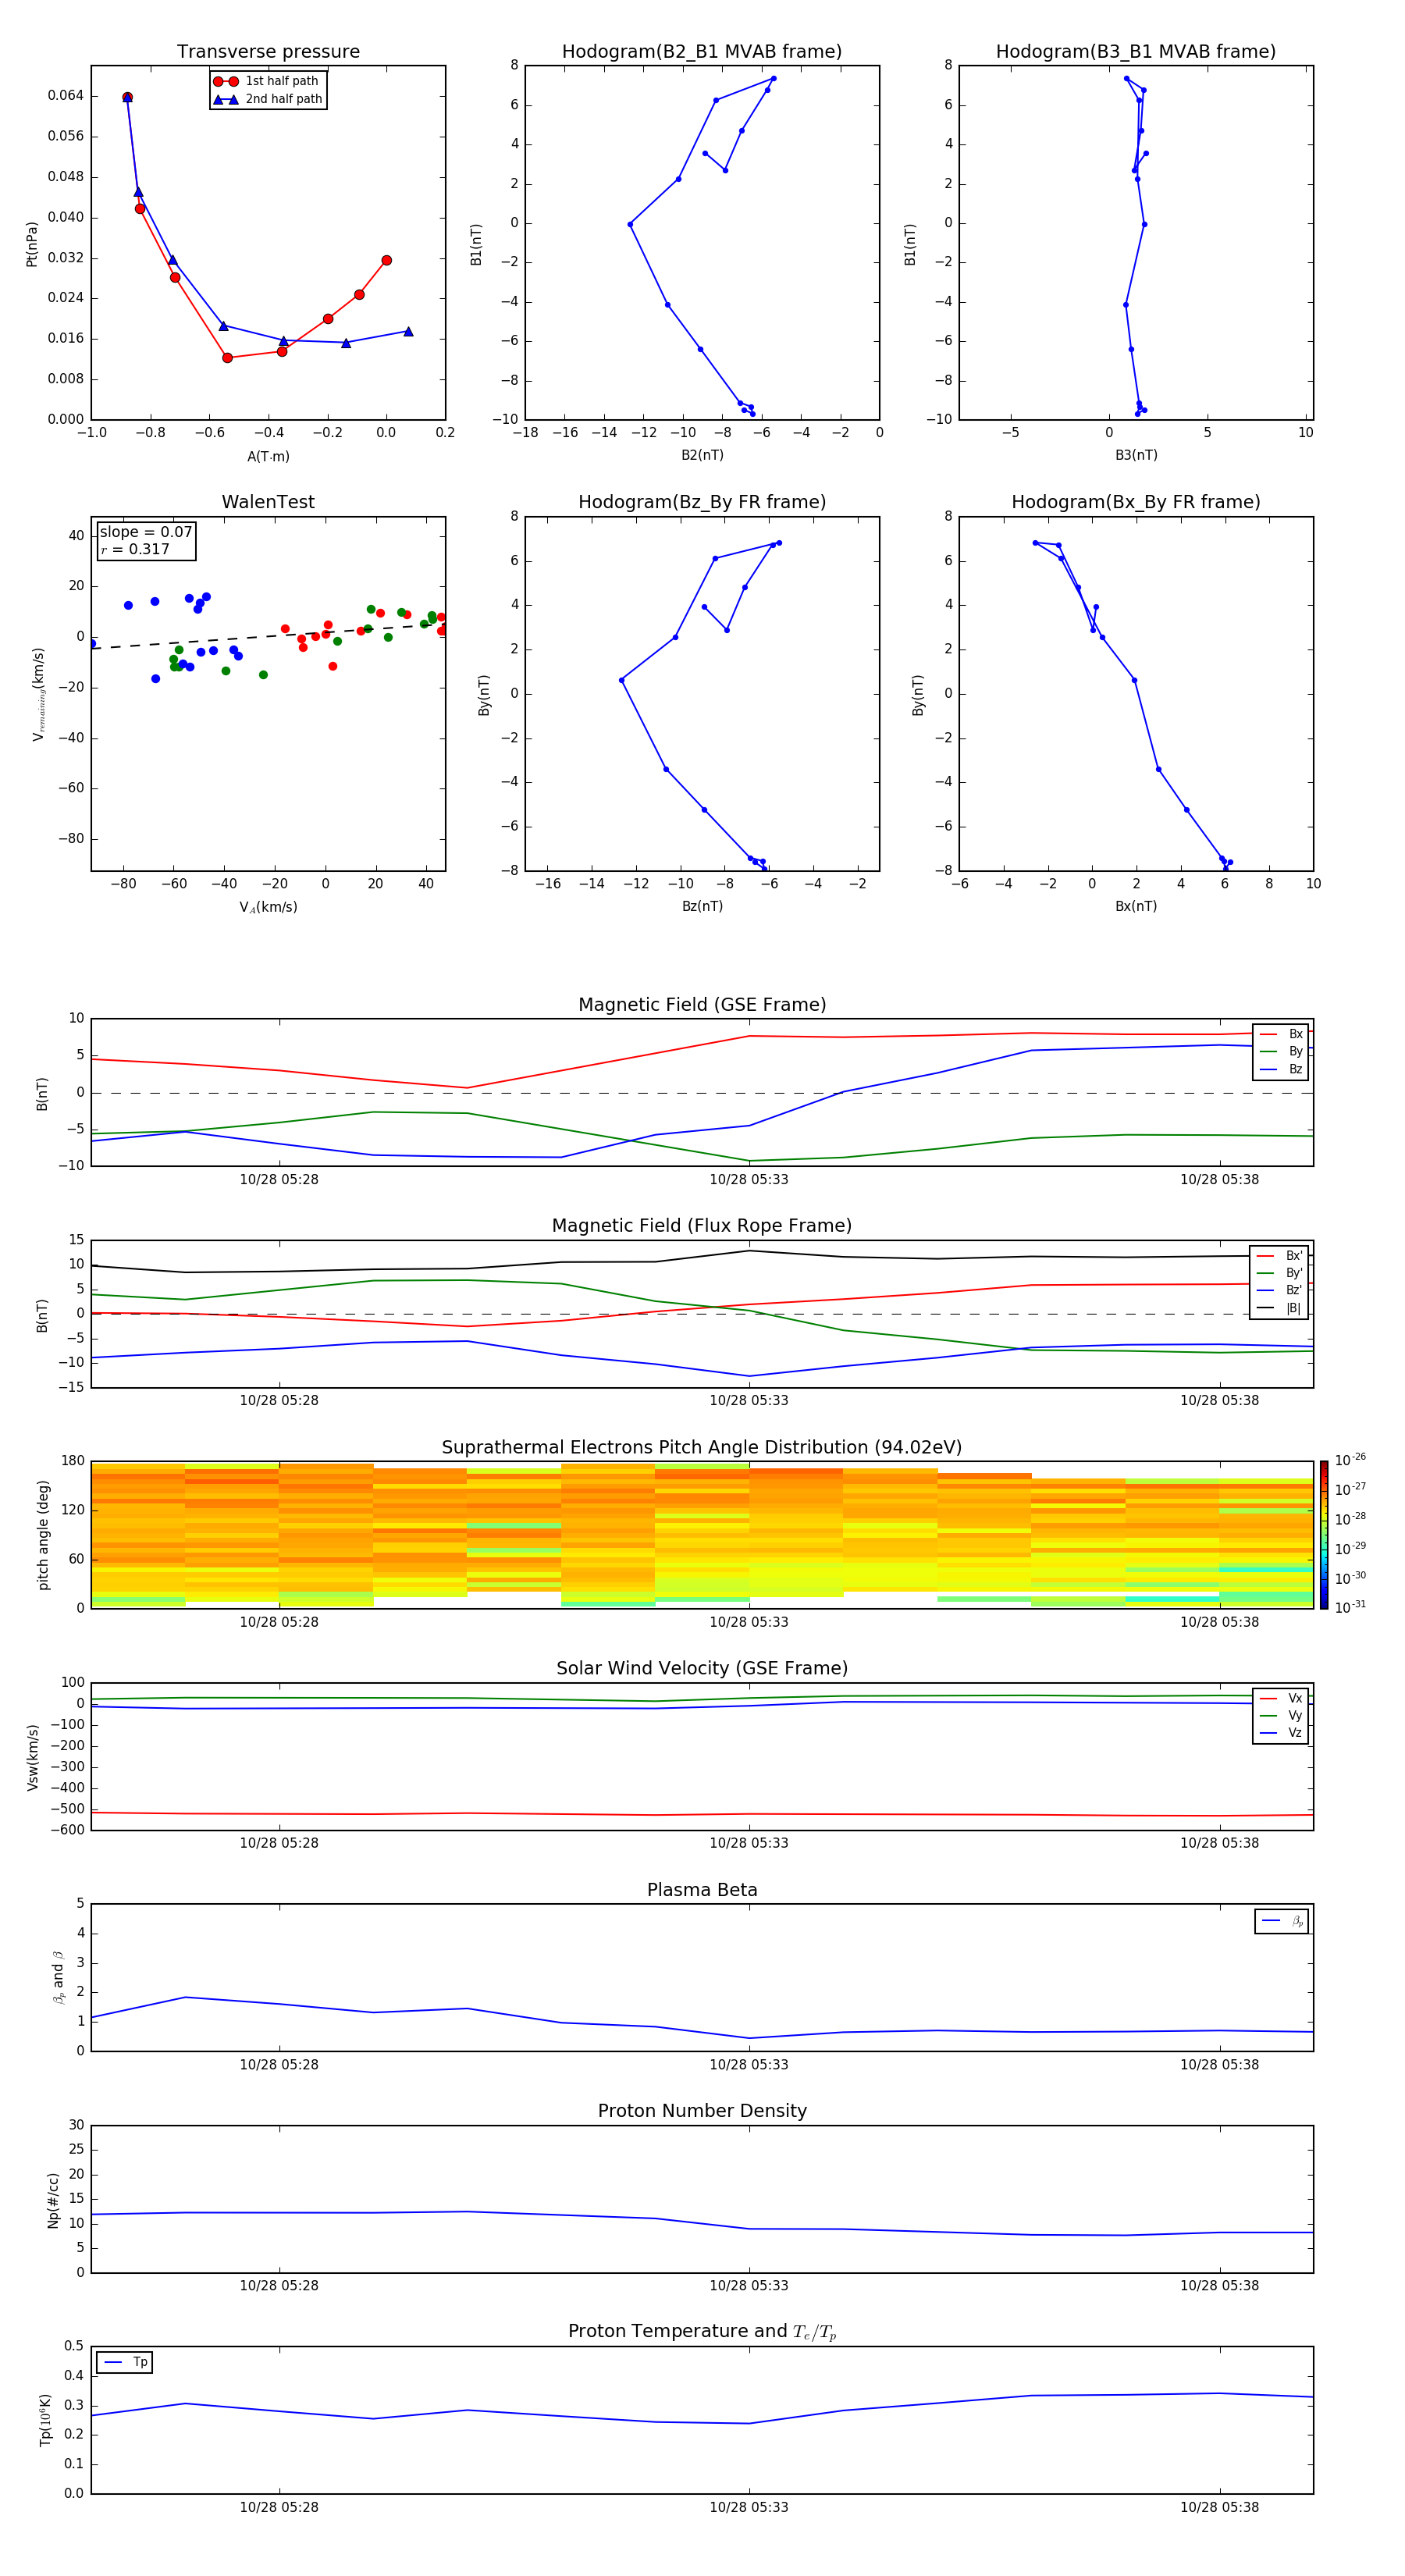Click the "WalenTest" plot title
This screenshot has width=1405, height=2576.
pyautogui.click(x=268, y=502)
